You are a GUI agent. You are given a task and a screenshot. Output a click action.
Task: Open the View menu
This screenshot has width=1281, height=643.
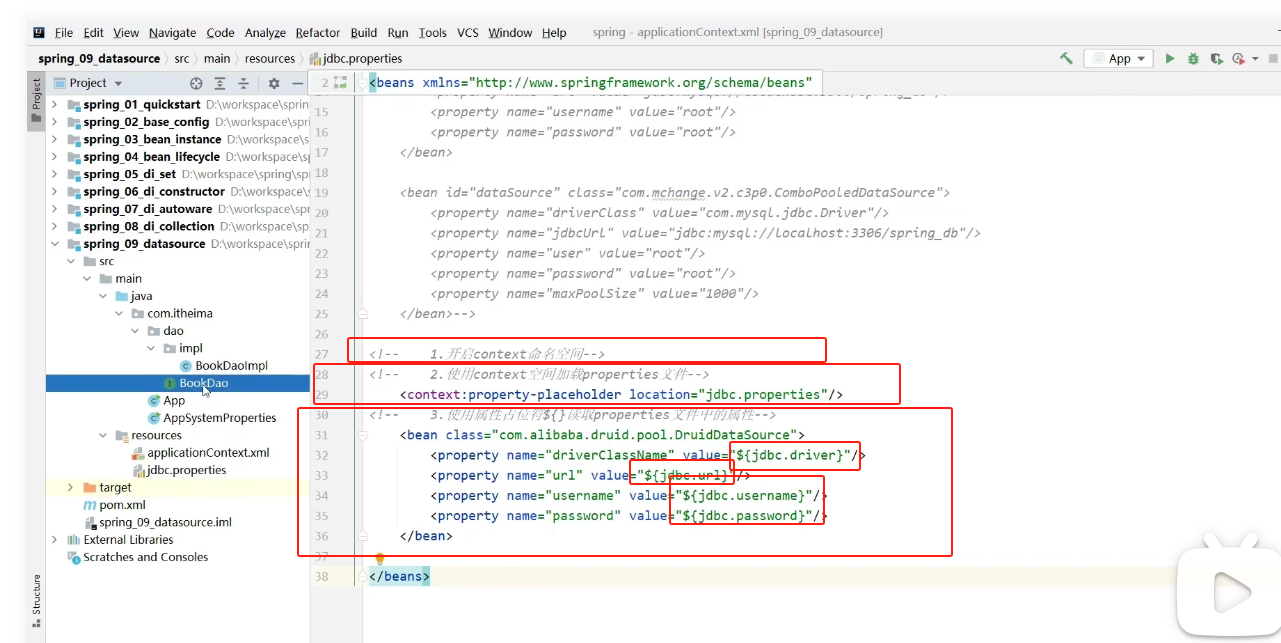click(x=127, y=32)
